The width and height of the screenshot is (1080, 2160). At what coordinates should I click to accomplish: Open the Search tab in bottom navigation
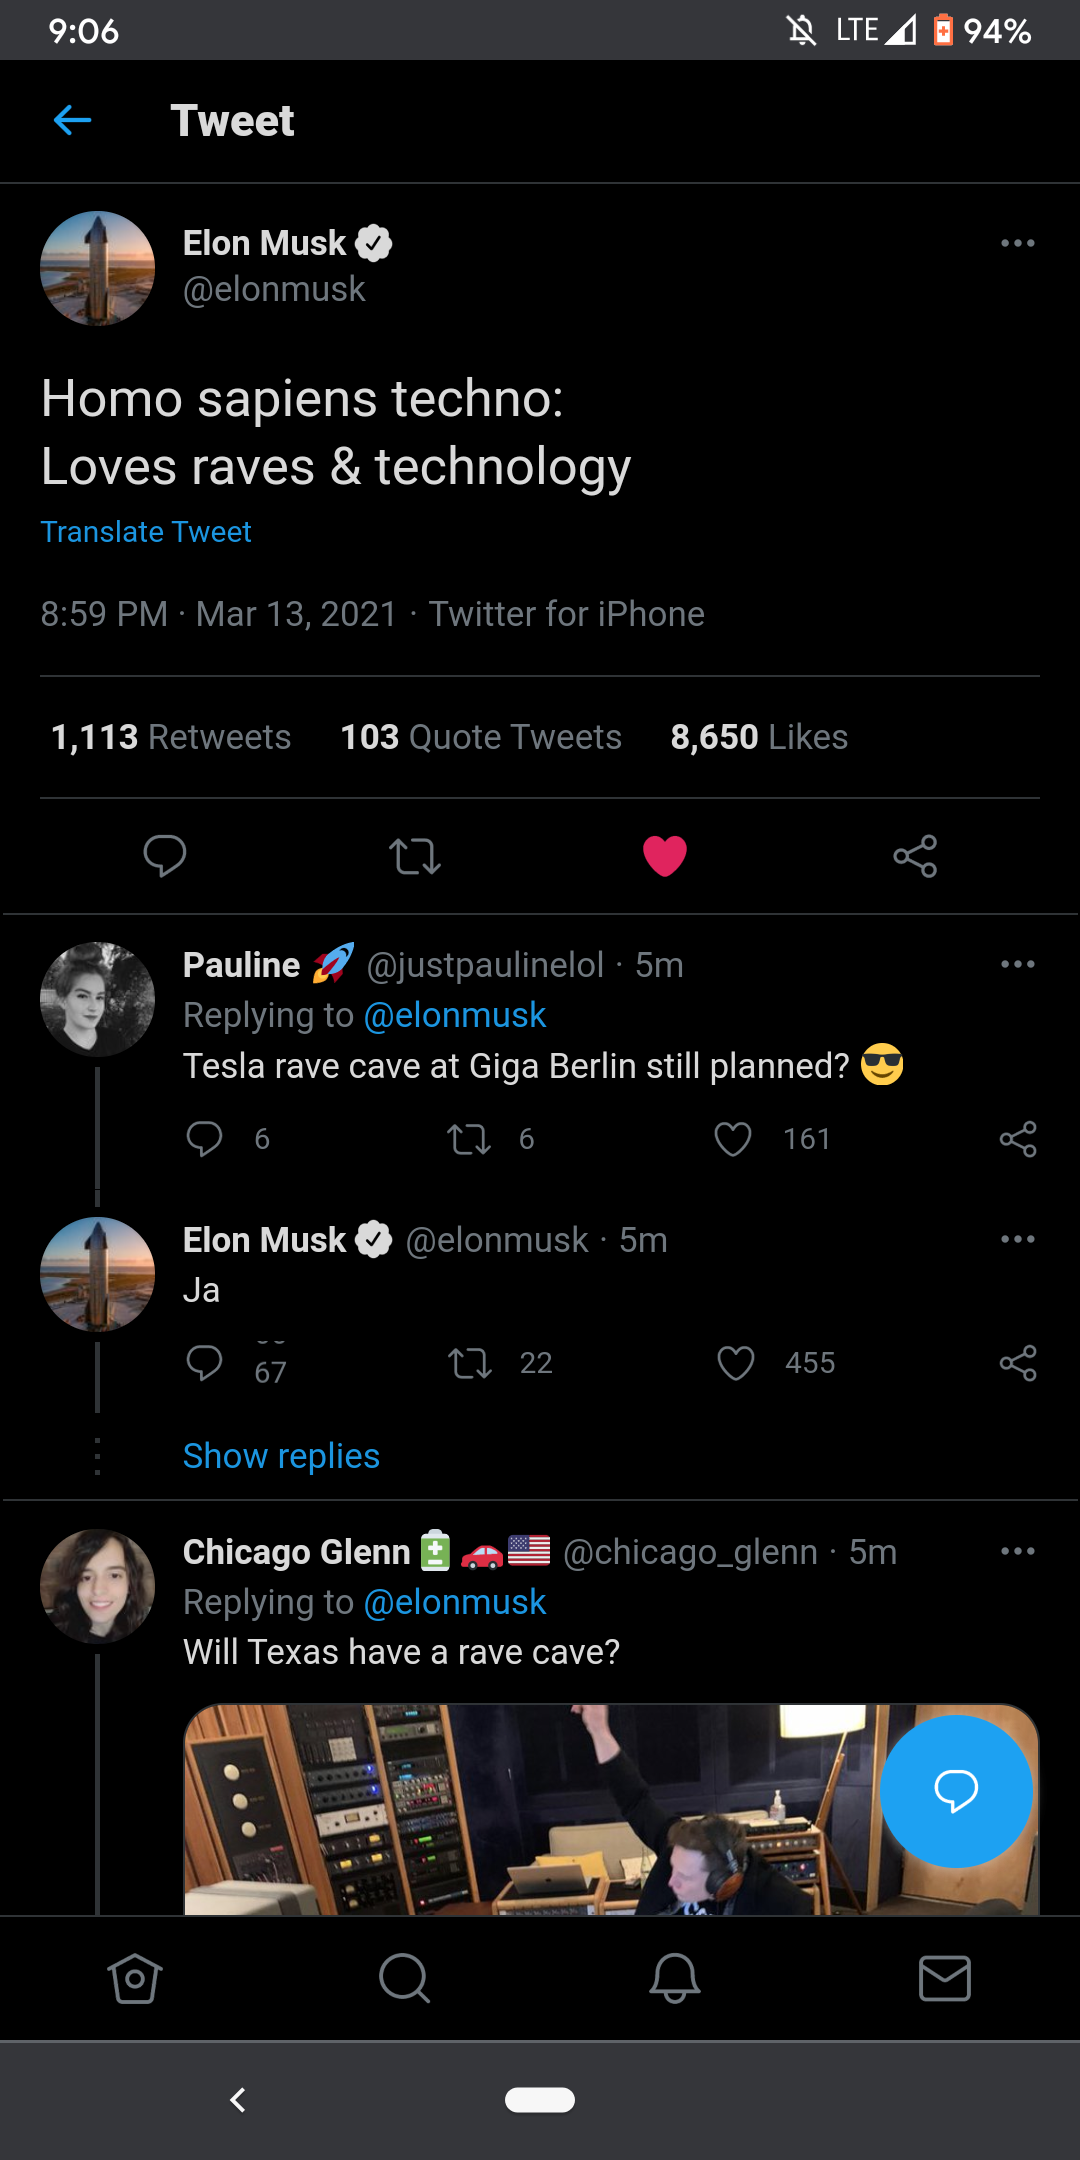404,1978
